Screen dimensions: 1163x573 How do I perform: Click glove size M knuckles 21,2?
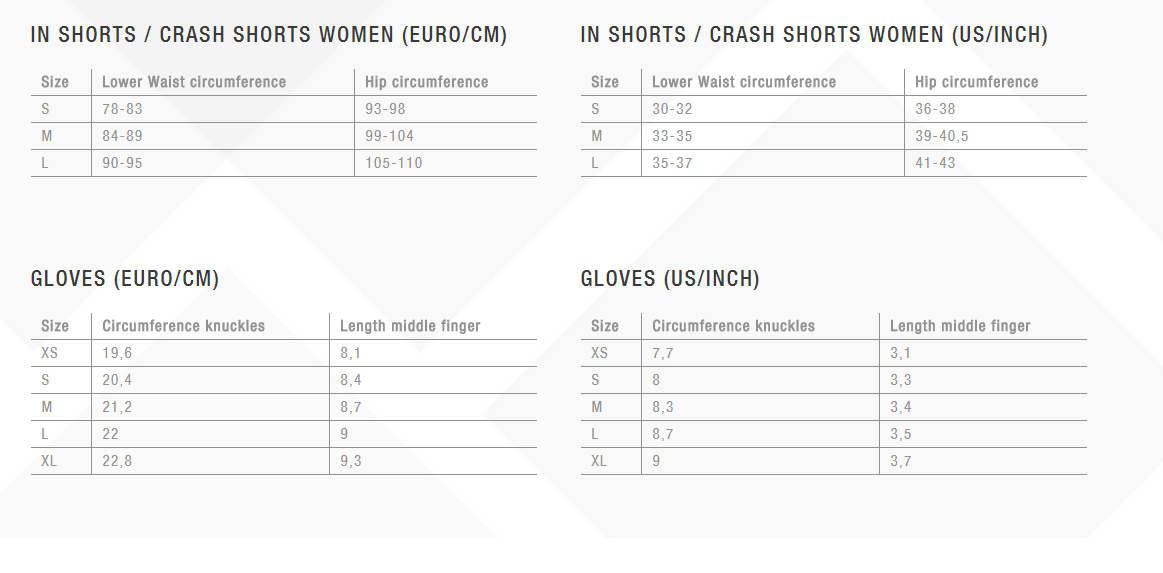click(117, 407)
